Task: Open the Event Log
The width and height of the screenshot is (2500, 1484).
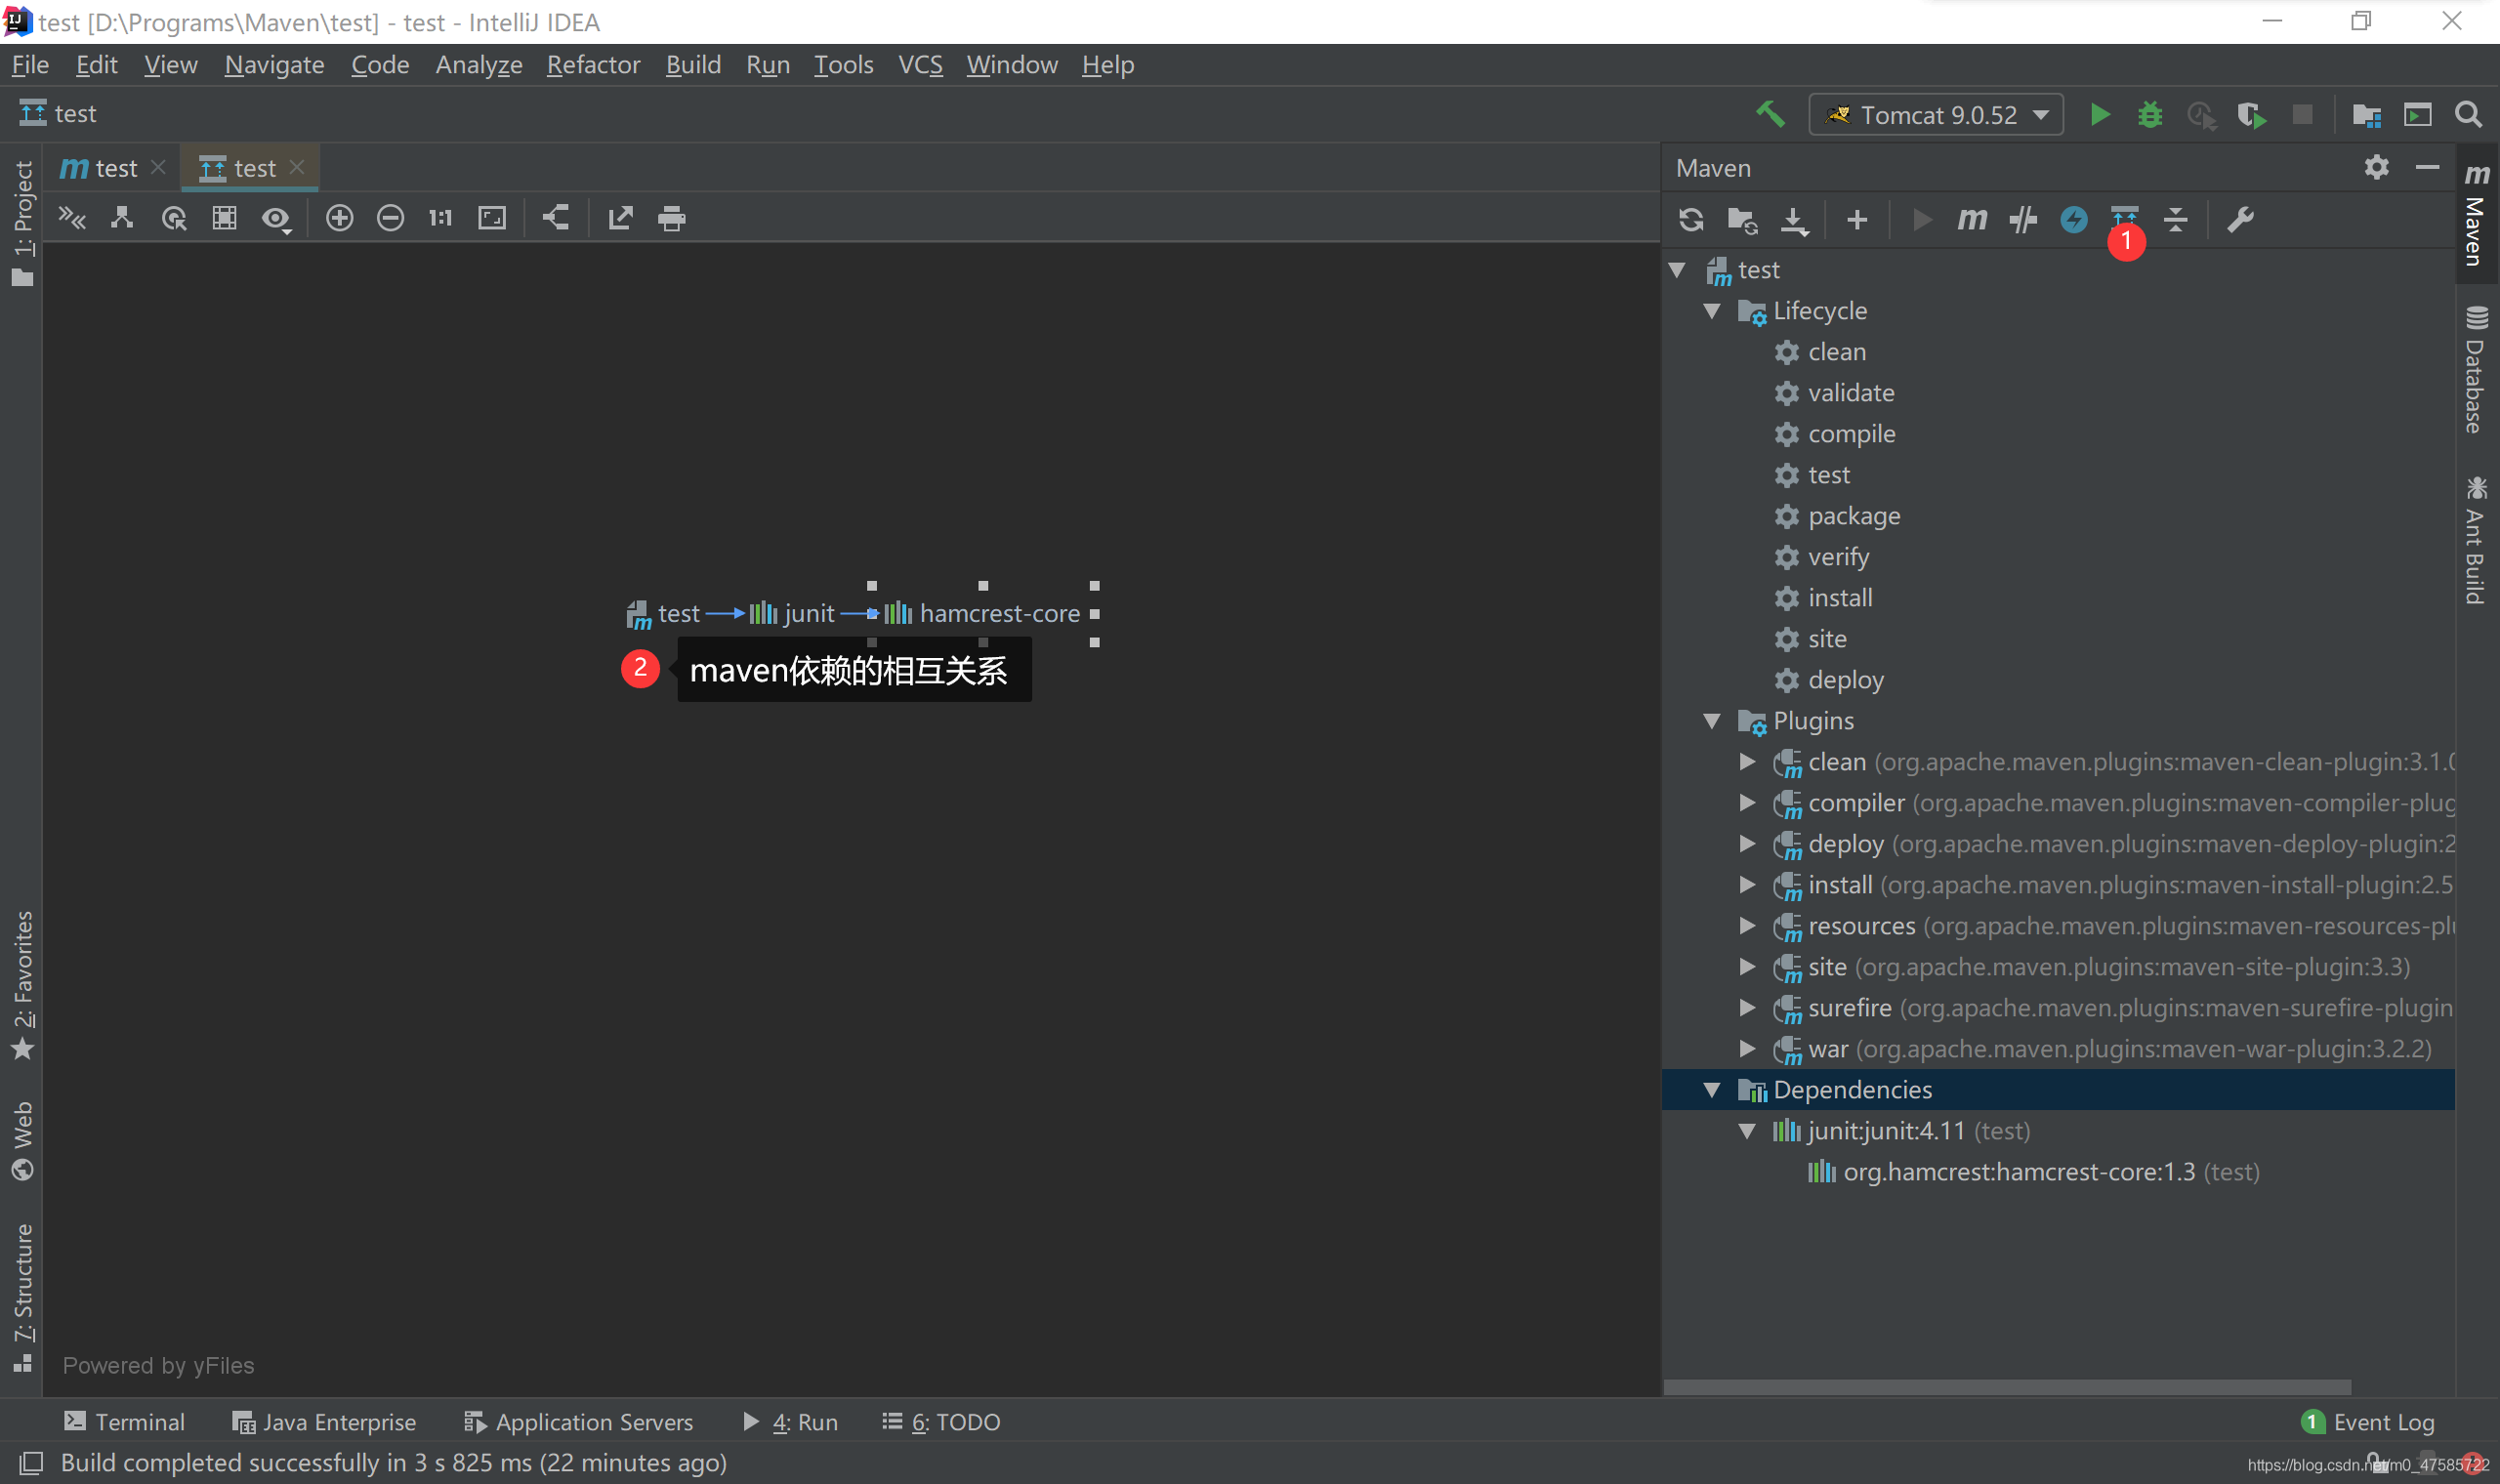Action: click(x=2368, y=1422)
